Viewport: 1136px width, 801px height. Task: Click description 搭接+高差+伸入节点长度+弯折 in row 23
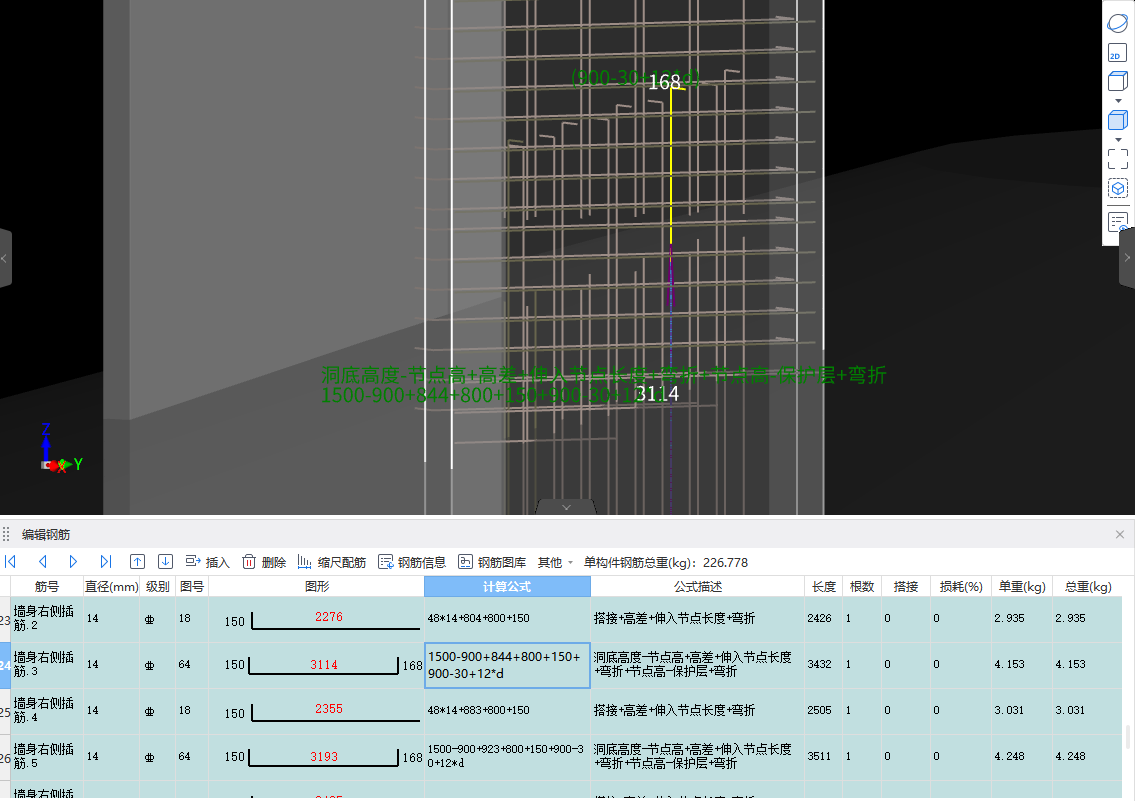[x=674, y=618]
